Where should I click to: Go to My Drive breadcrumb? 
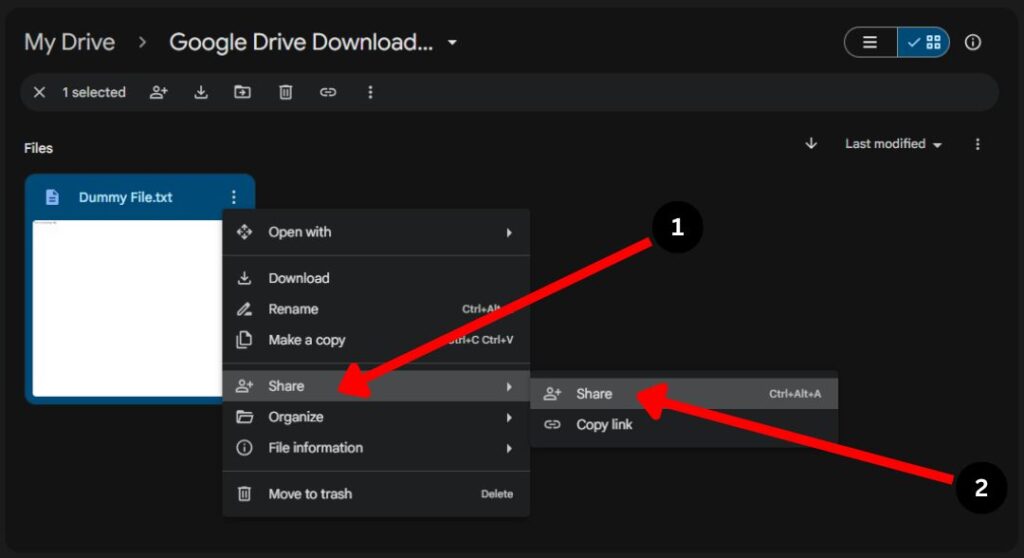[x=69, y=42]
